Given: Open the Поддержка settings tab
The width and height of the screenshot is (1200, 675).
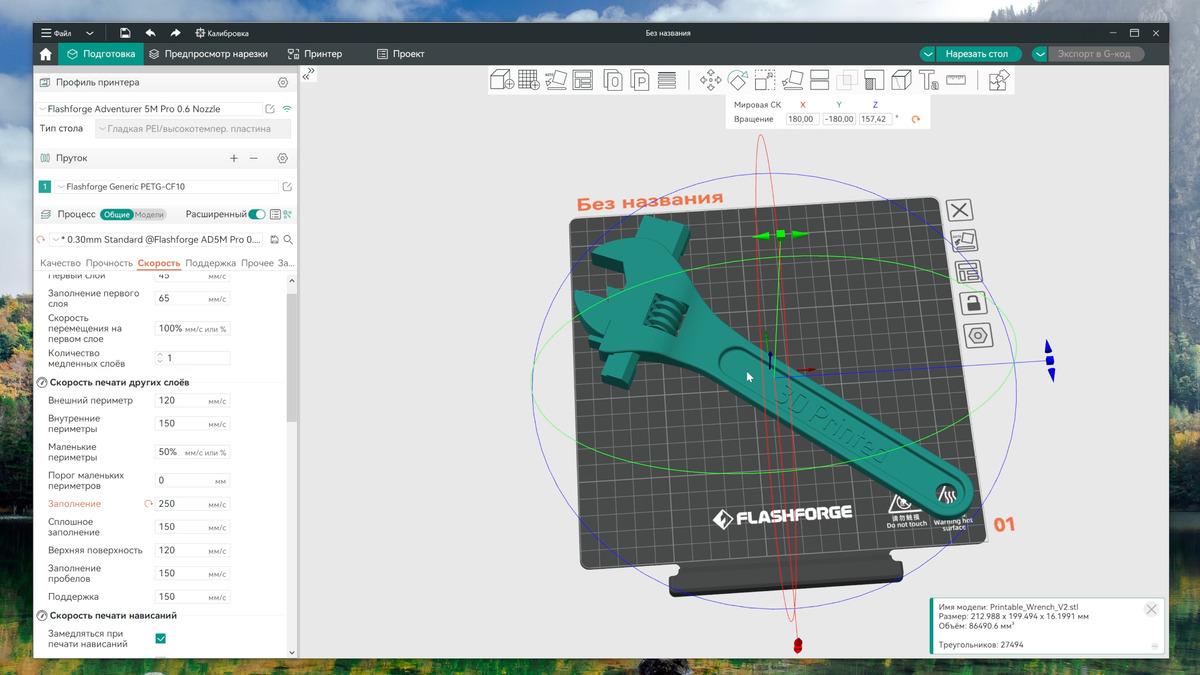Looking at the screenshot, I should coord(210,263).
